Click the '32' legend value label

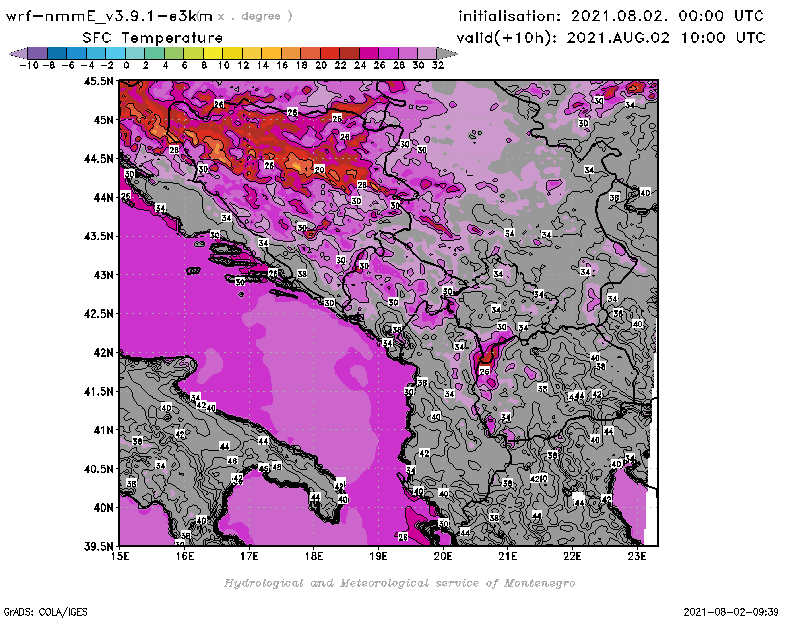(x=437, y=65)
